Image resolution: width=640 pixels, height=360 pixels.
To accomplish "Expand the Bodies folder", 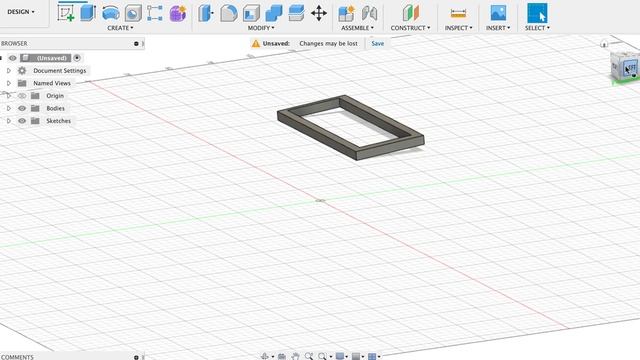I will point(9,109).
